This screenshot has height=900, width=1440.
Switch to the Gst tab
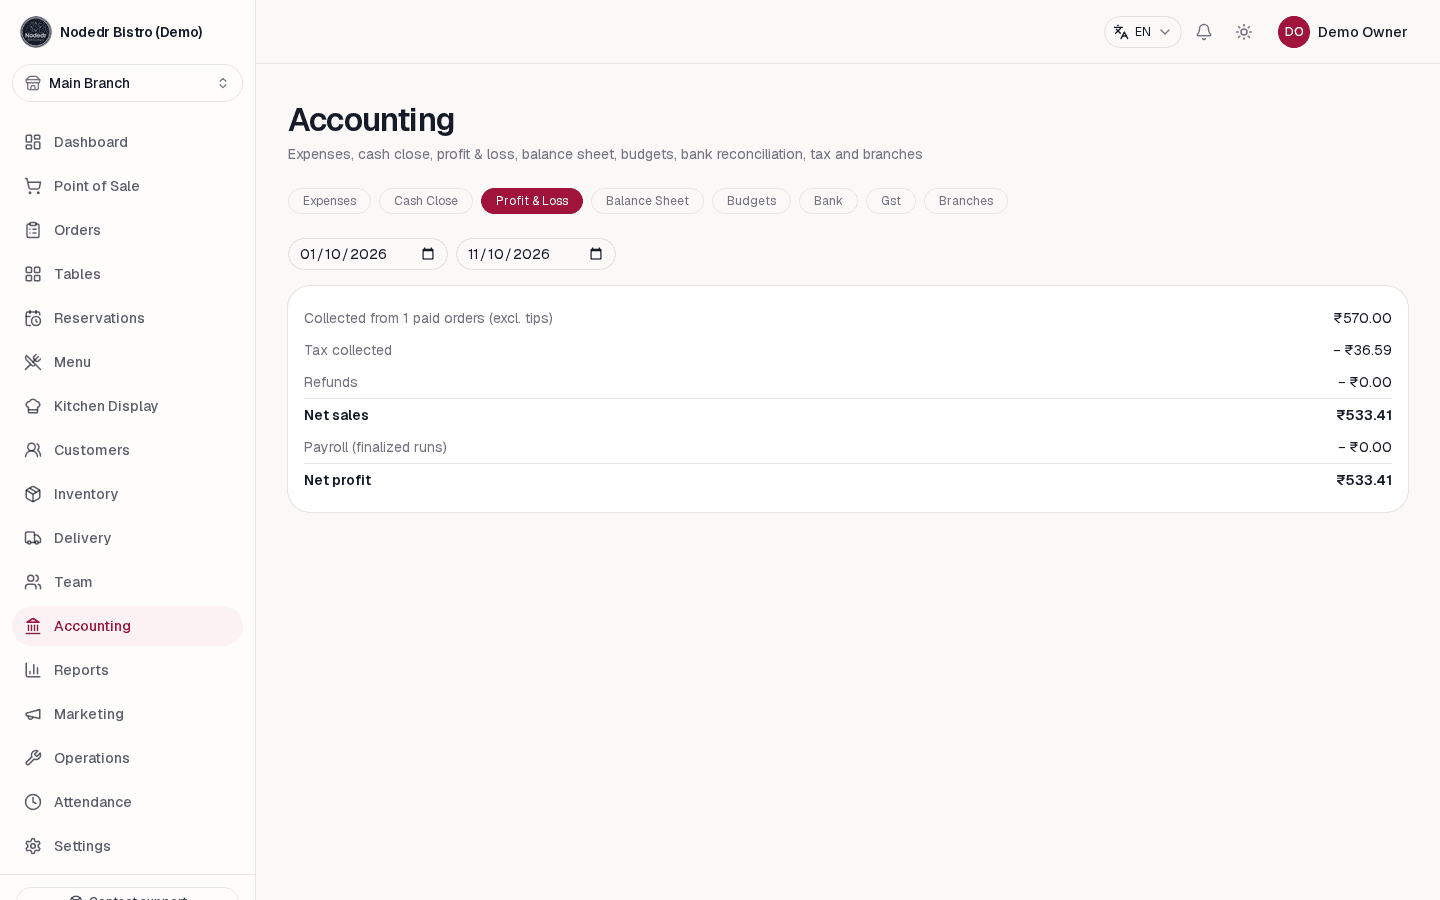click(x=891, y=201)
